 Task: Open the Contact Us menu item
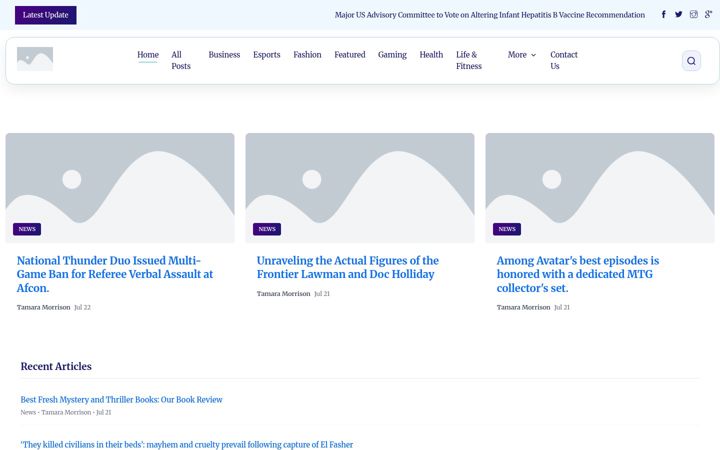click(x=564, y=60)
